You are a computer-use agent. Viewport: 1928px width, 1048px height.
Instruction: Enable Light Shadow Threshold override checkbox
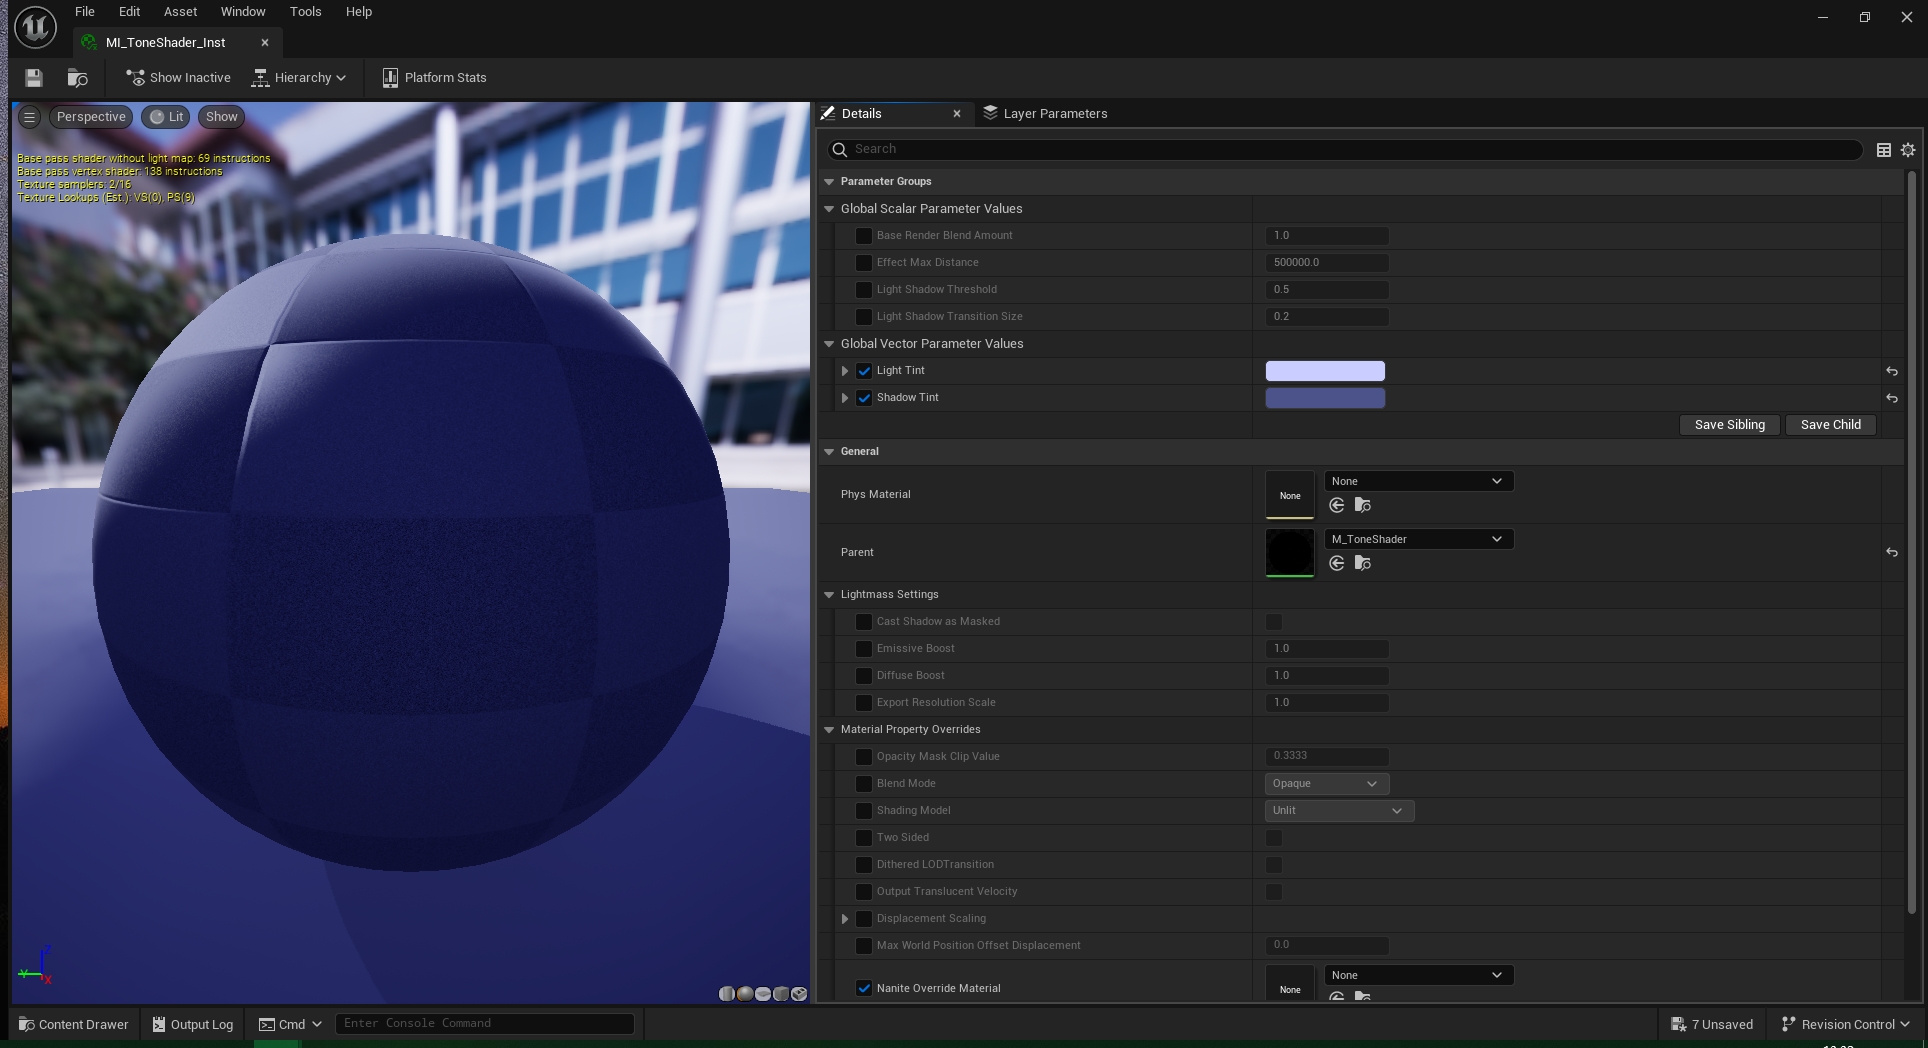pyautogui.click(x=864, y=290)
